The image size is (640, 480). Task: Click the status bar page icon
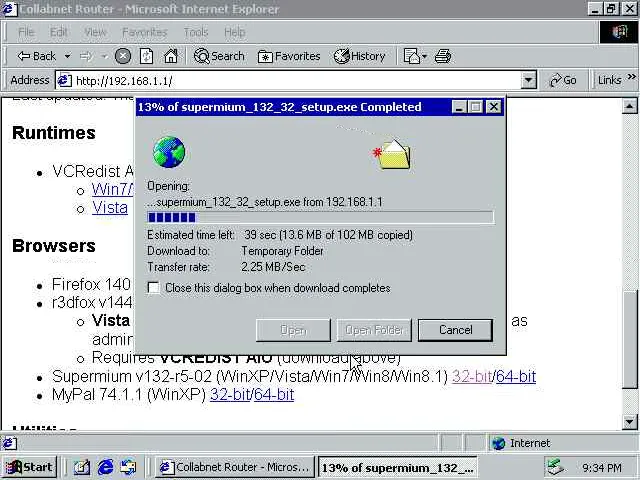click(x=9, y=443)
